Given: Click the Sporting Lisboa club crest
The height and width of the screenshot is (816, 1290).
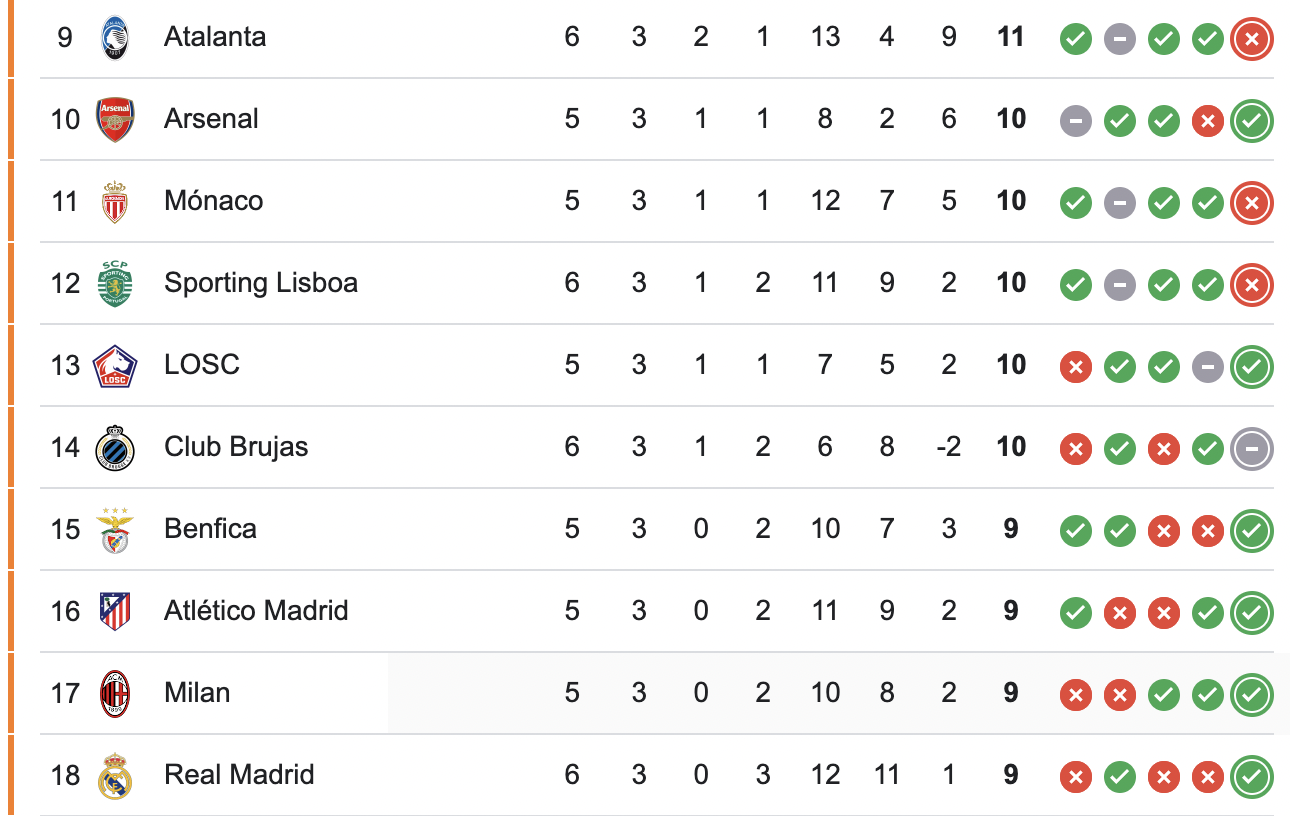Looking at the screenshot, I should point(115,284).
